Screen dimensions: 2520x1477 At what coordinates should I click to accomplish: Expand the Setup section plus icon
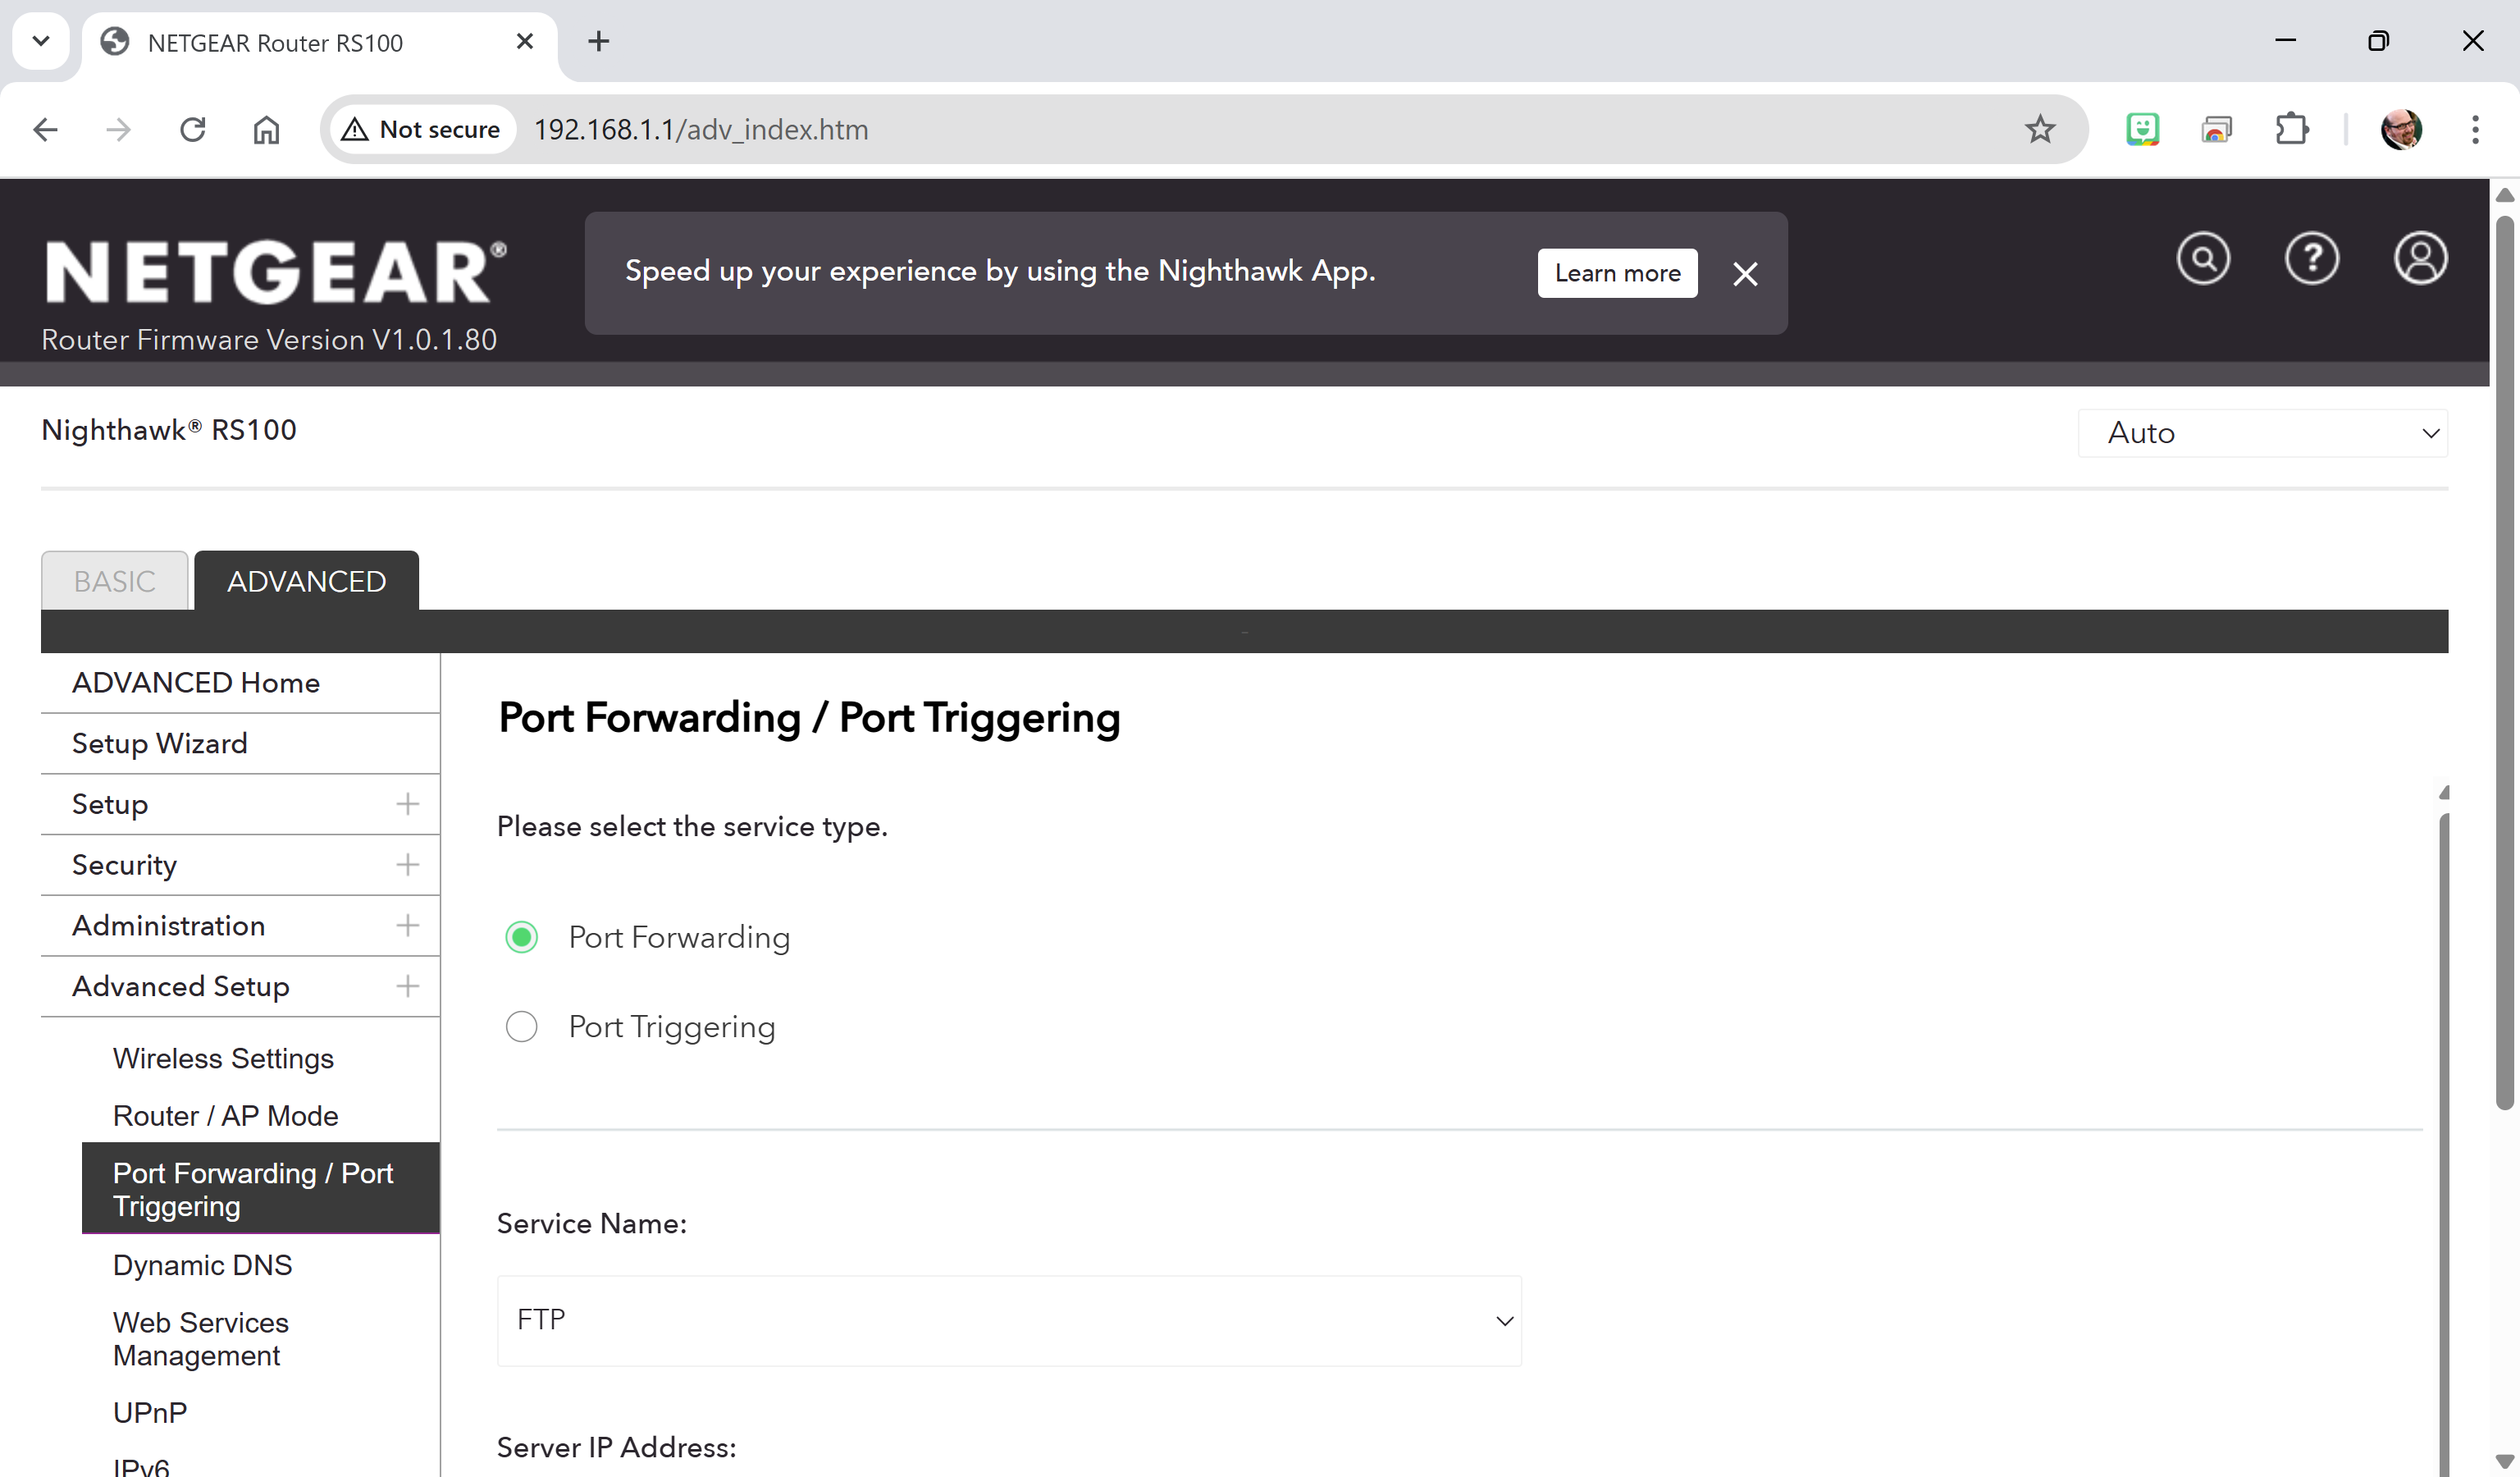407,804
